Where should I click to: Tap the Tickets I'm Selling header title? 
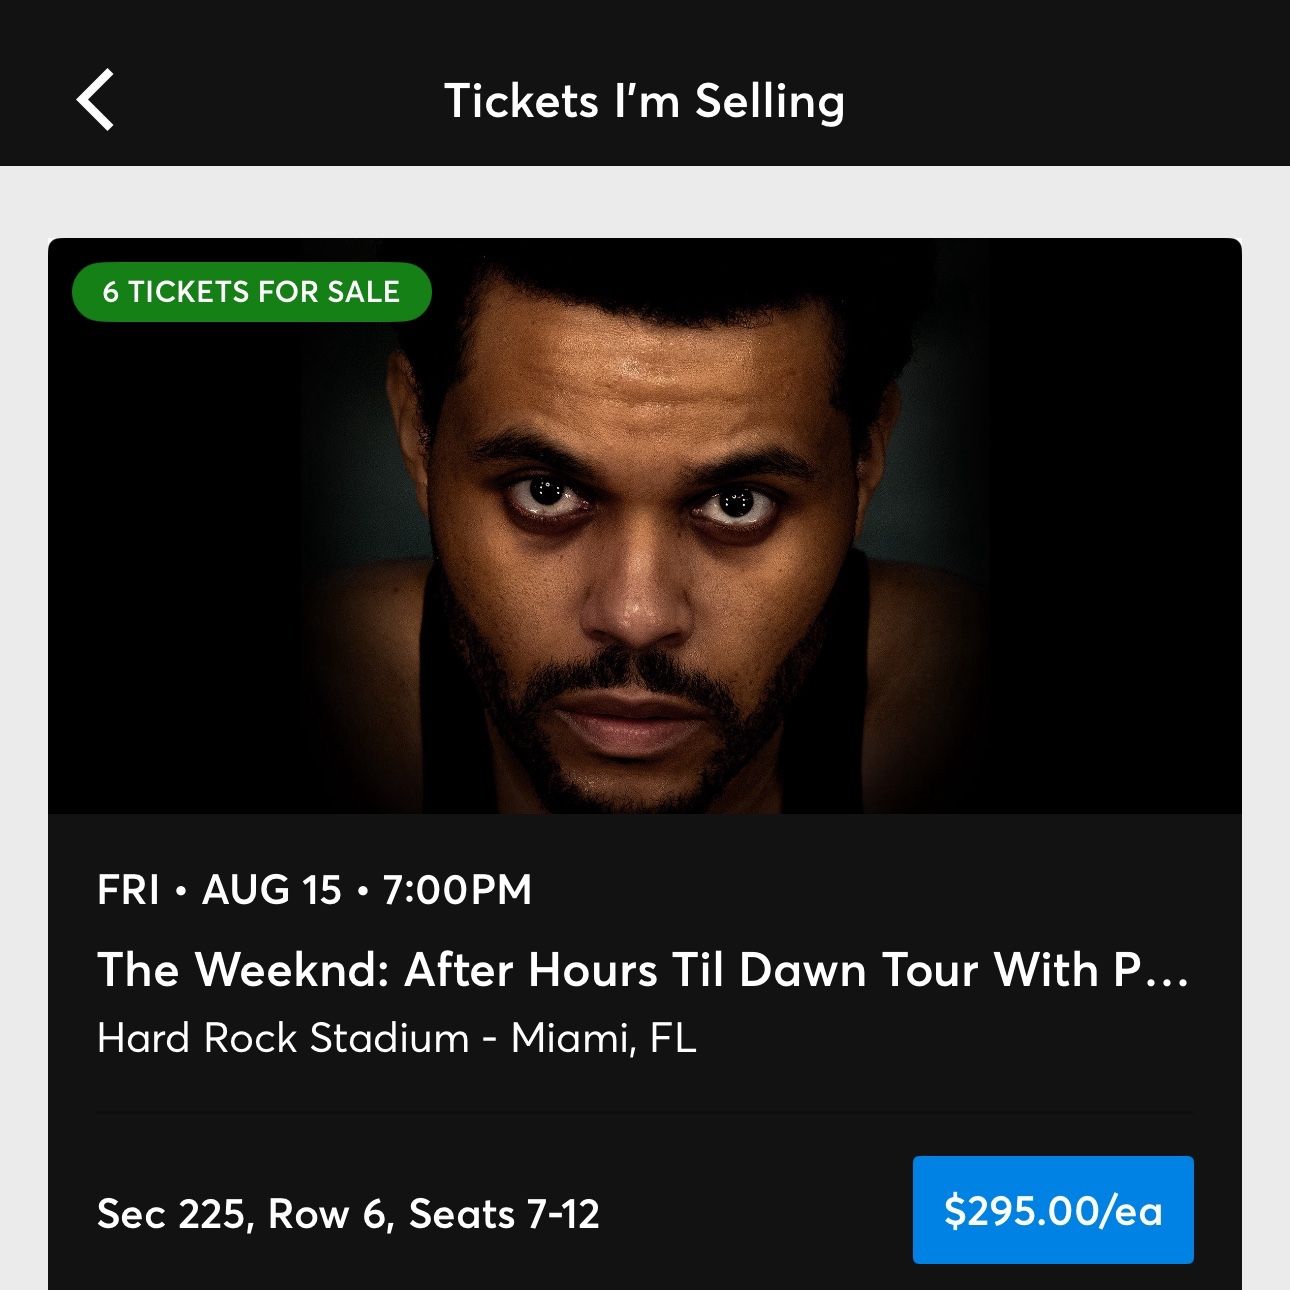[644, 101]
